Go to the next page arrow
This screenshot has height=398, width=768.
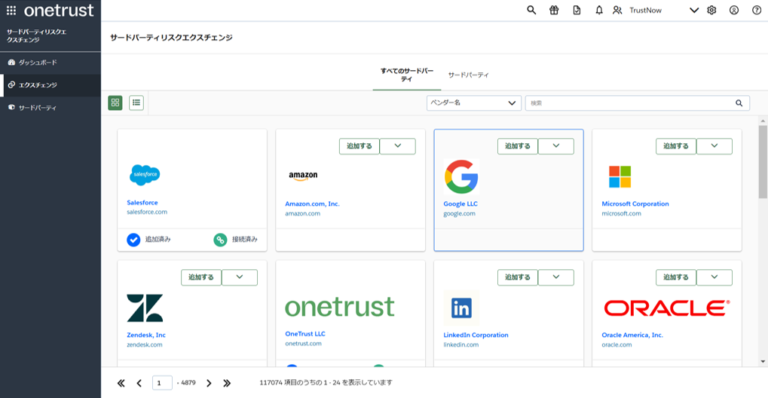(209, 383)
